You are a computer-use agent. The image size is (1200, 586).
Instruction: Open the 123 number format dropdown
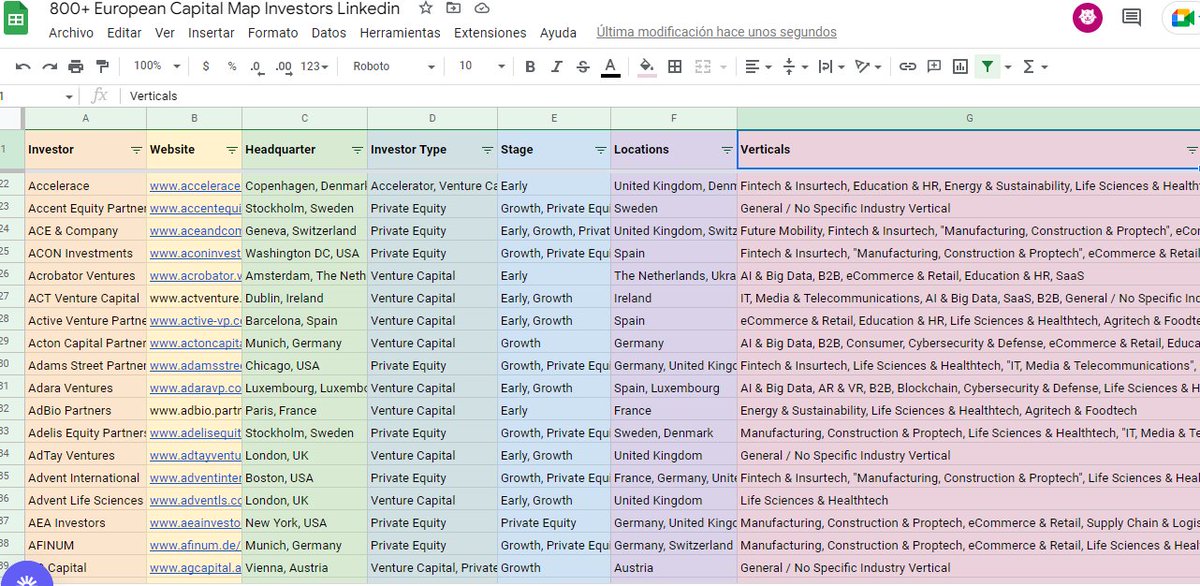[x=315, y=67]
